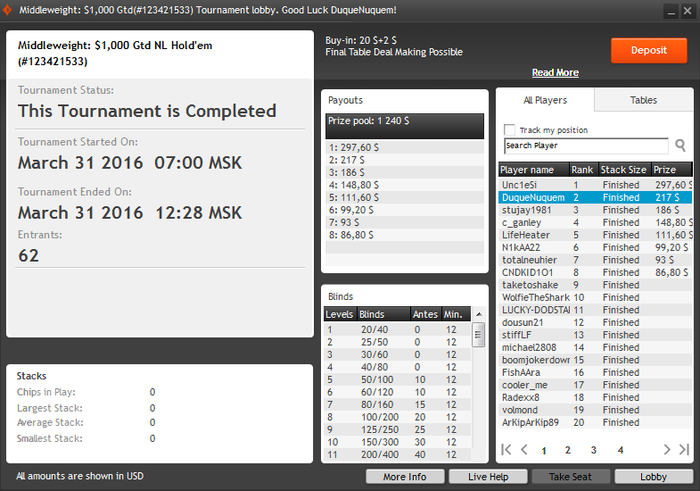
Task: Select player row ArKipArKip89
Action: [x=595, y=422]
